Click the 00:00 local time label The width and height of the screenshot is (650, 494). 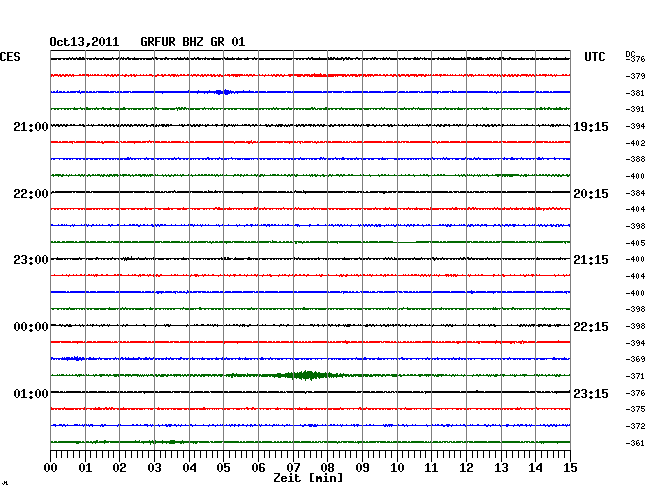tap(31, 327)
